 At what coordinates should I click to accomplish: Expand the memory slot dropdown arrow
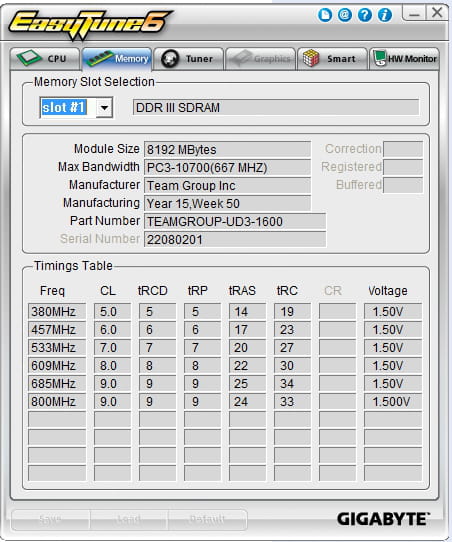tap(104, 108)
